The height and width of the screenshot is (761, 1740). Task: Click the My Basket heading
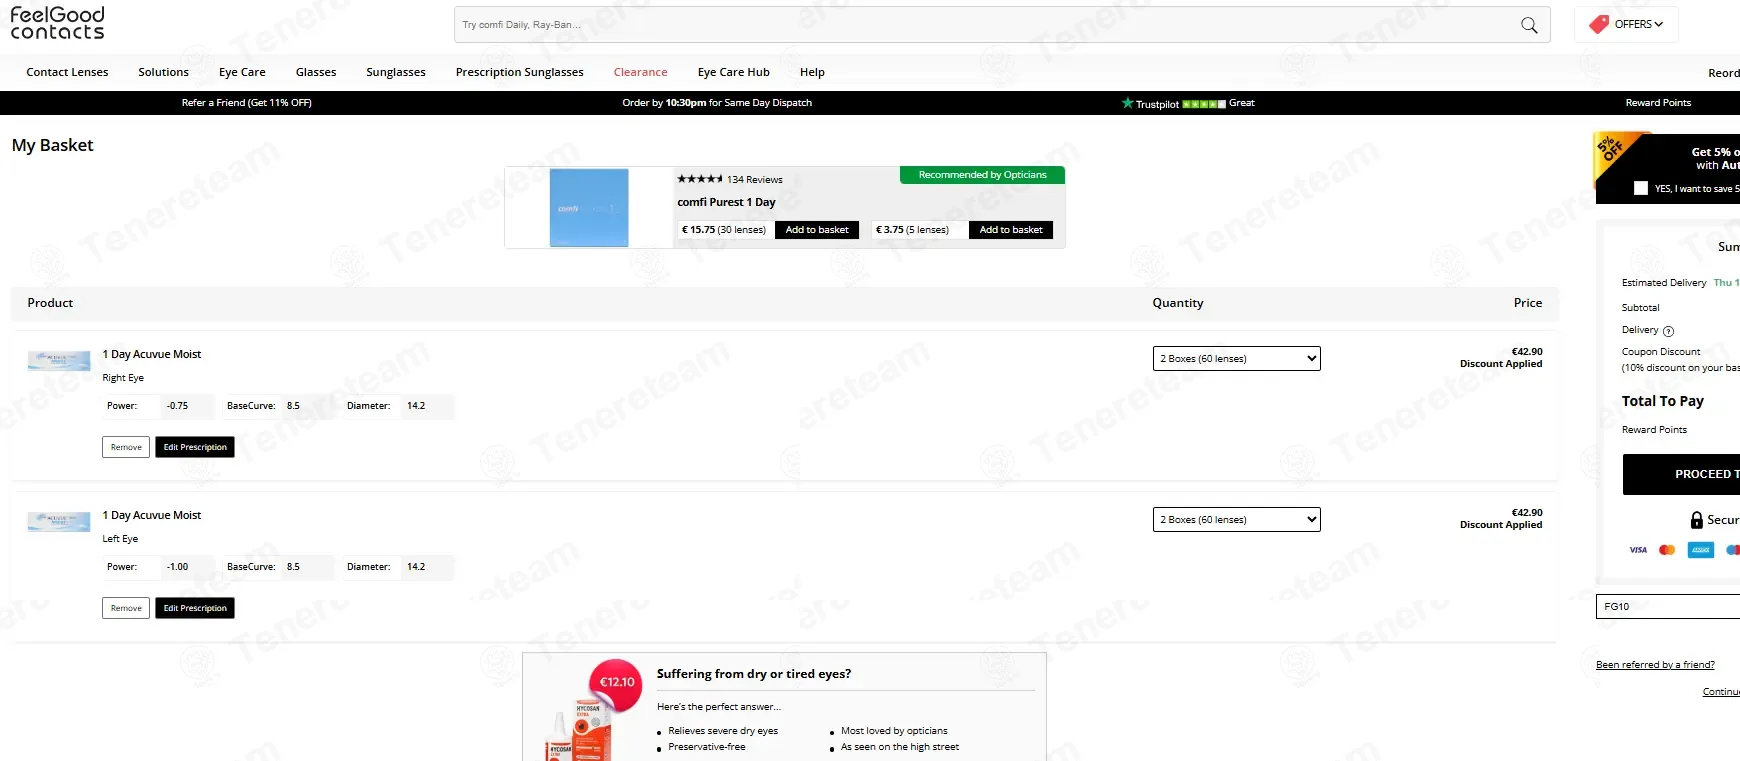53,145
